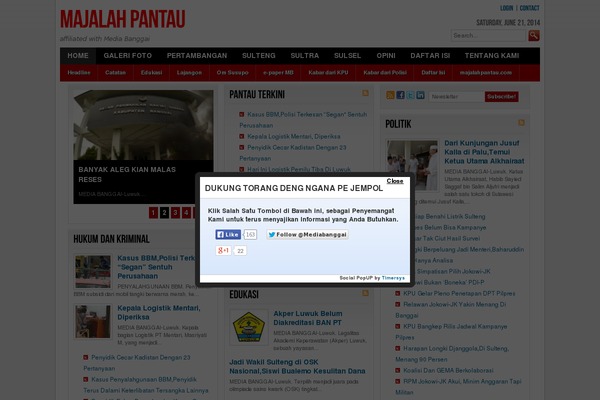
Task: Open the Timersys link in popup footer
Action: (393, 278)
